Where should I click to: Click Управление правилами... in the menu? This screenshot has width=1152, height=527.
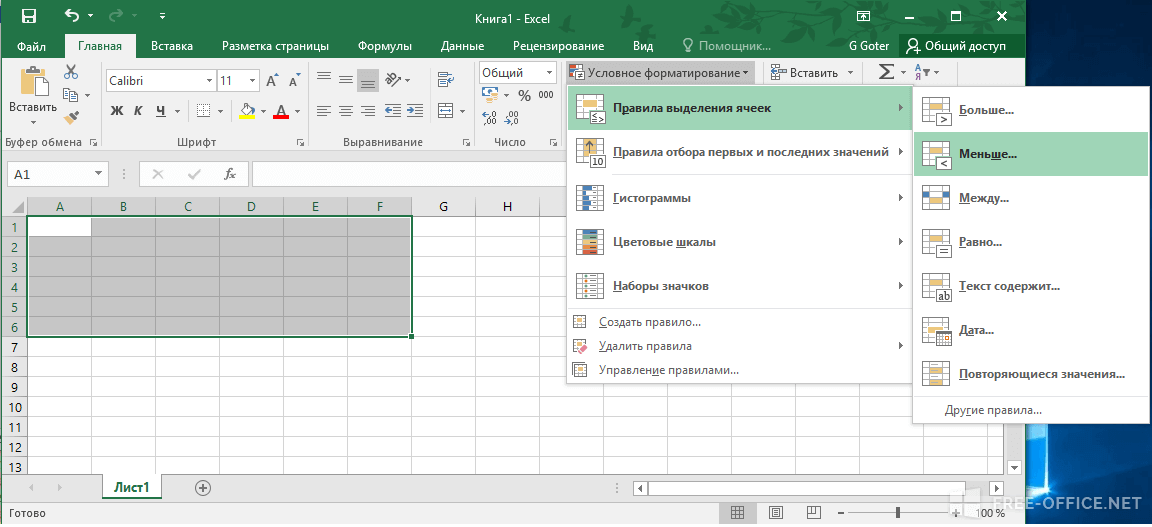pyautogui.click(x=740, y=370)
